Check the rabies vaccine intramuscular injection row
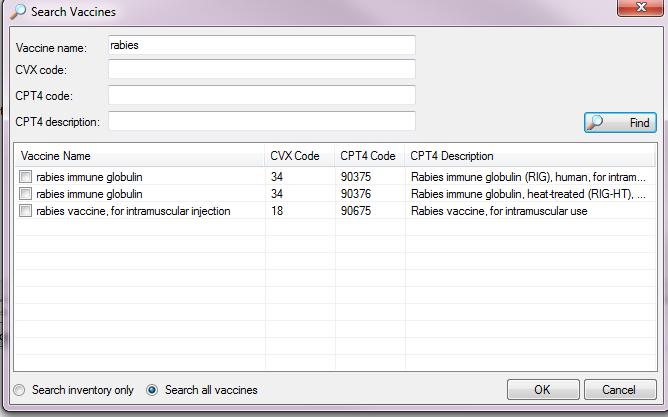 pos(26,210)
